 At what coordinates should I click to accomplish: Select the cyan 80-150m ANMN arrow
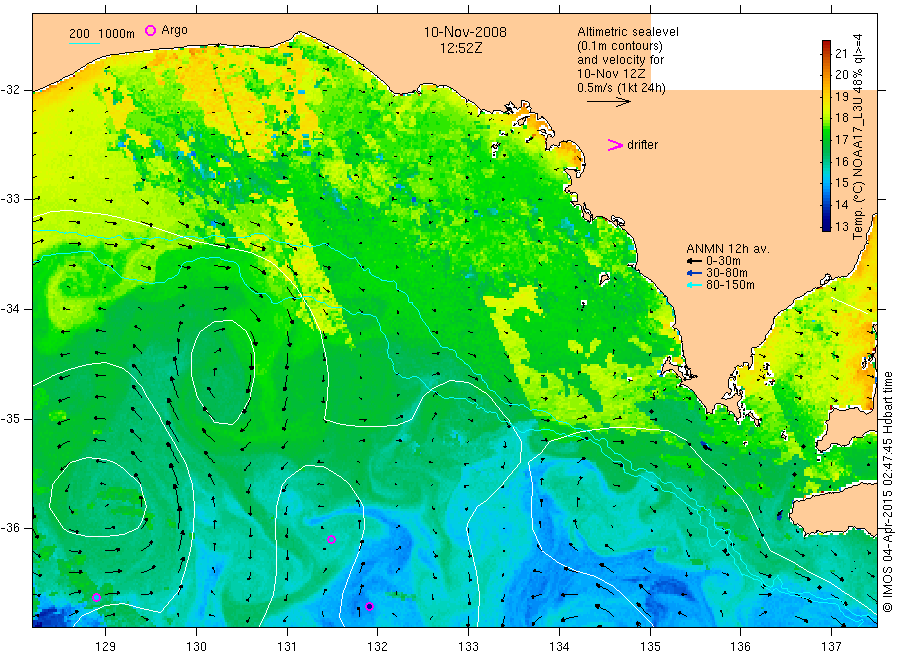point(695,285)
